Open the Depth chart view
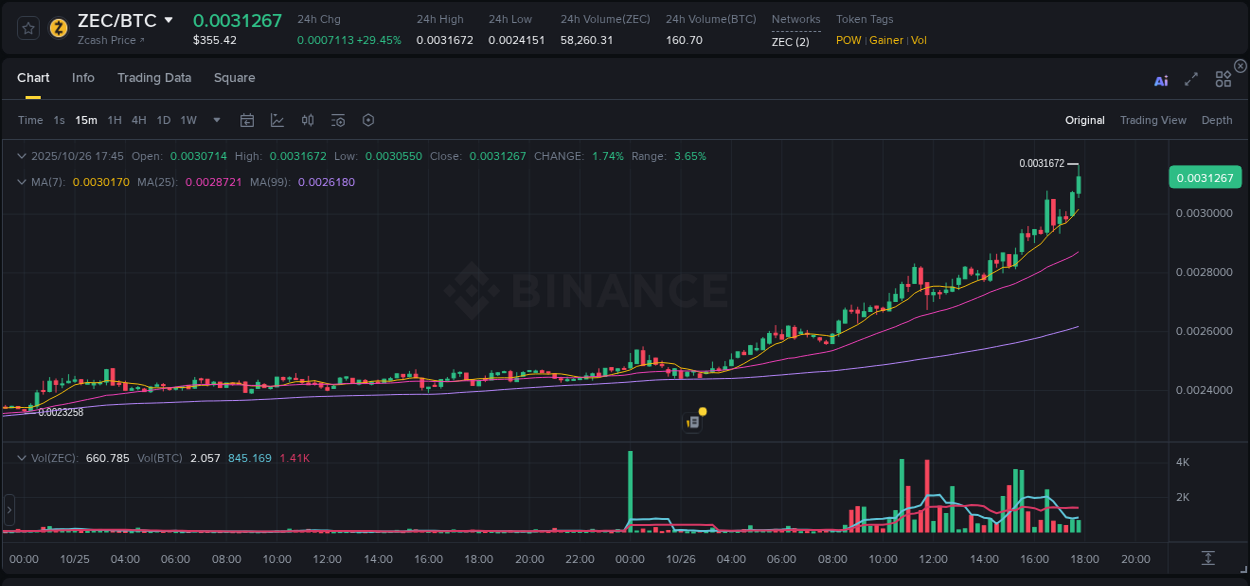The height and width of the screenshot is (586, 1250). click(1216, 120)
